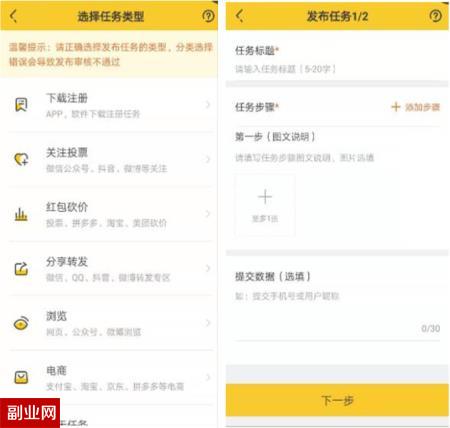Screen dimensions: 450x428
Task: Open help on 发布任务1/2 screen
Action: 435,16
